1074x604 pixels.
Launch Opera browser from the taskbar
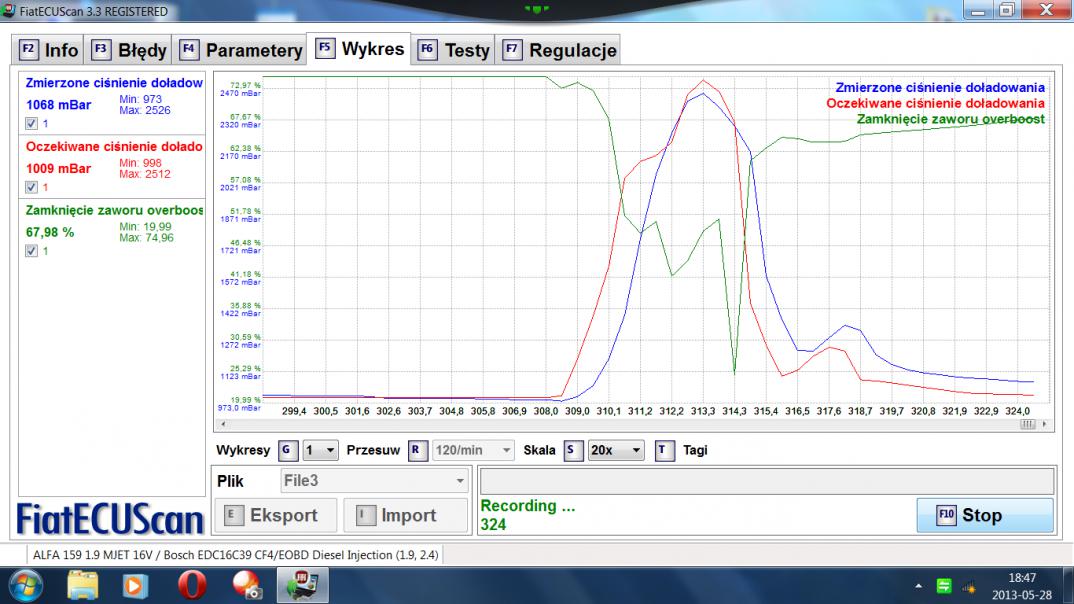point(192,586)
